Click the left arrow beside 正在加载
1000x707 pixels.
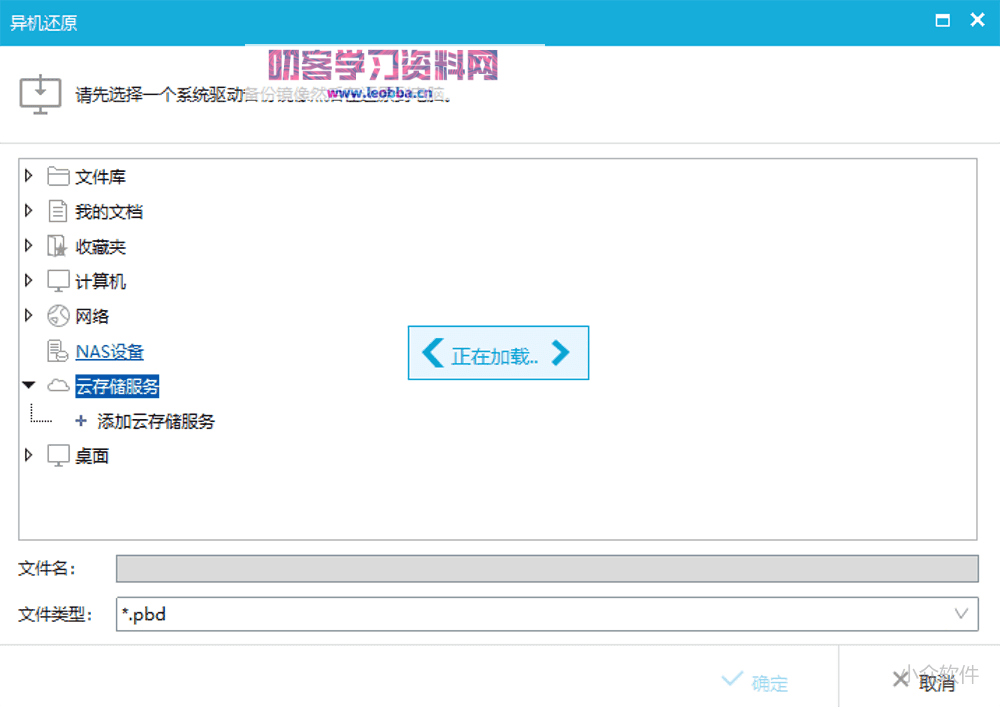click(x=433, y=352)
